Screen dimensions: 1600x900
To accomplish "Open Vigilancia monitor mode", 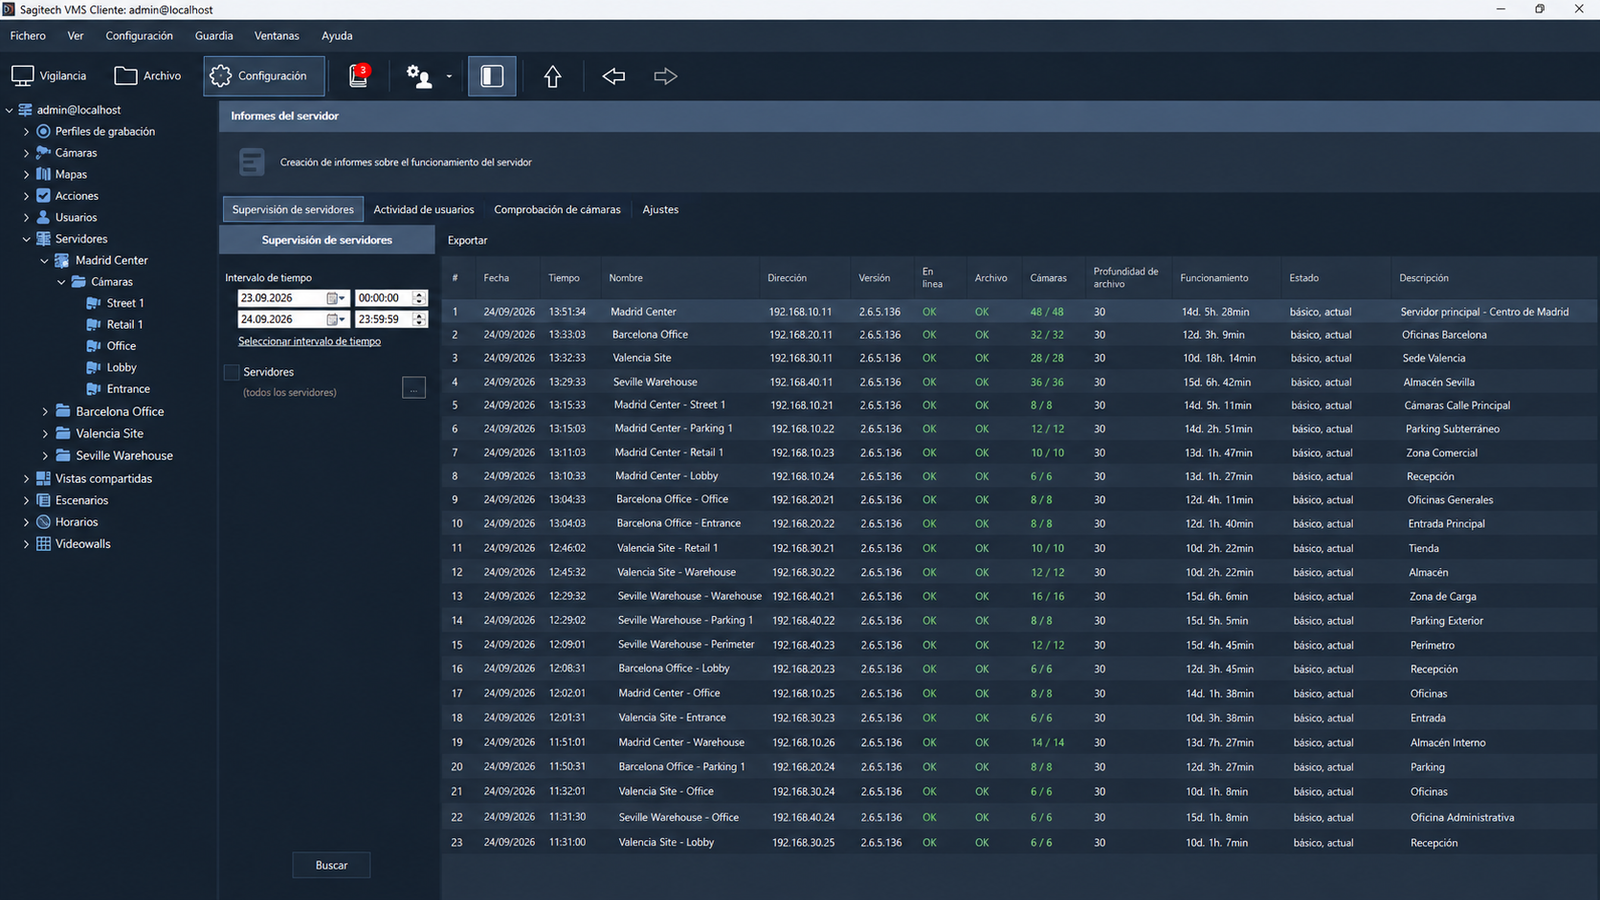I will coord(49,76).
